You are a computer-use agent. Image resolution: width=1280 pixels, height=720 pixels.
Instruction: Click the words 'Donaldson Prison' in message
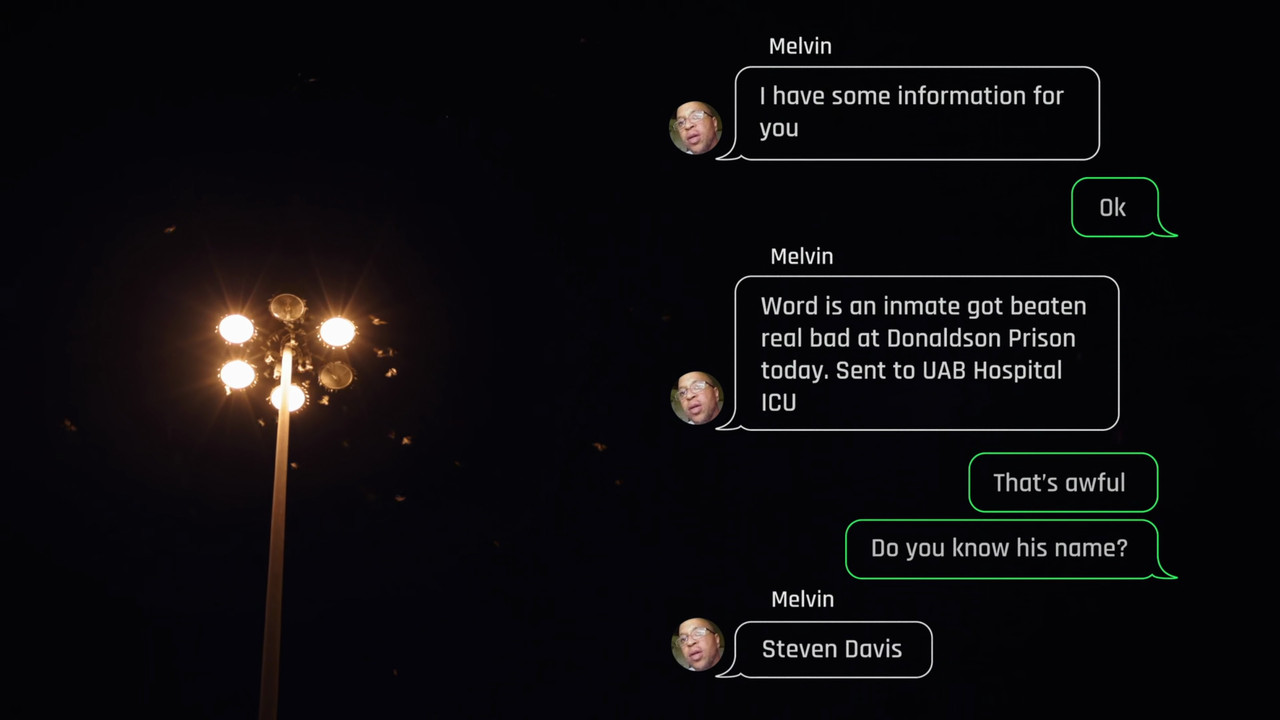tap(981, 338)
